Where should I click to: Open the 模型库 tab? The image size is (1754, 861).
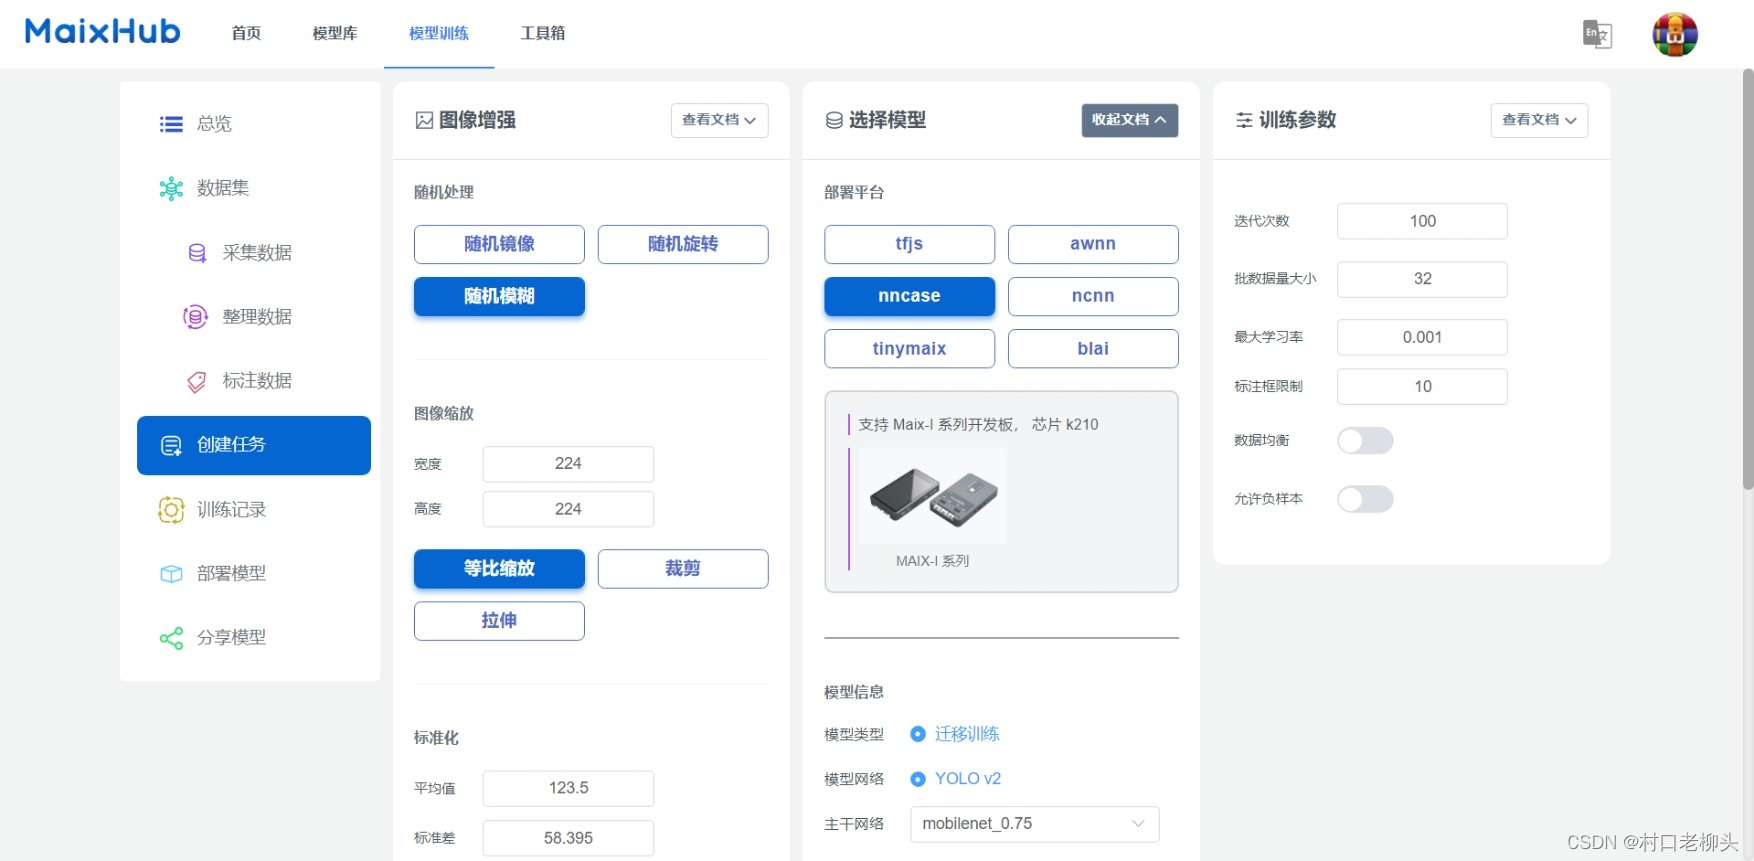coord(335,33)
